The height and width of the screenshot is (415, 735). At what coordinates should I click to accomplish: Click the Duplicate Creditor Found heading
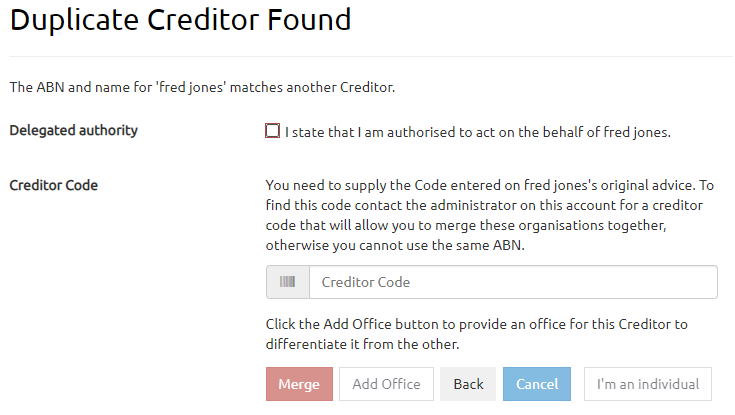pos(181,19)
